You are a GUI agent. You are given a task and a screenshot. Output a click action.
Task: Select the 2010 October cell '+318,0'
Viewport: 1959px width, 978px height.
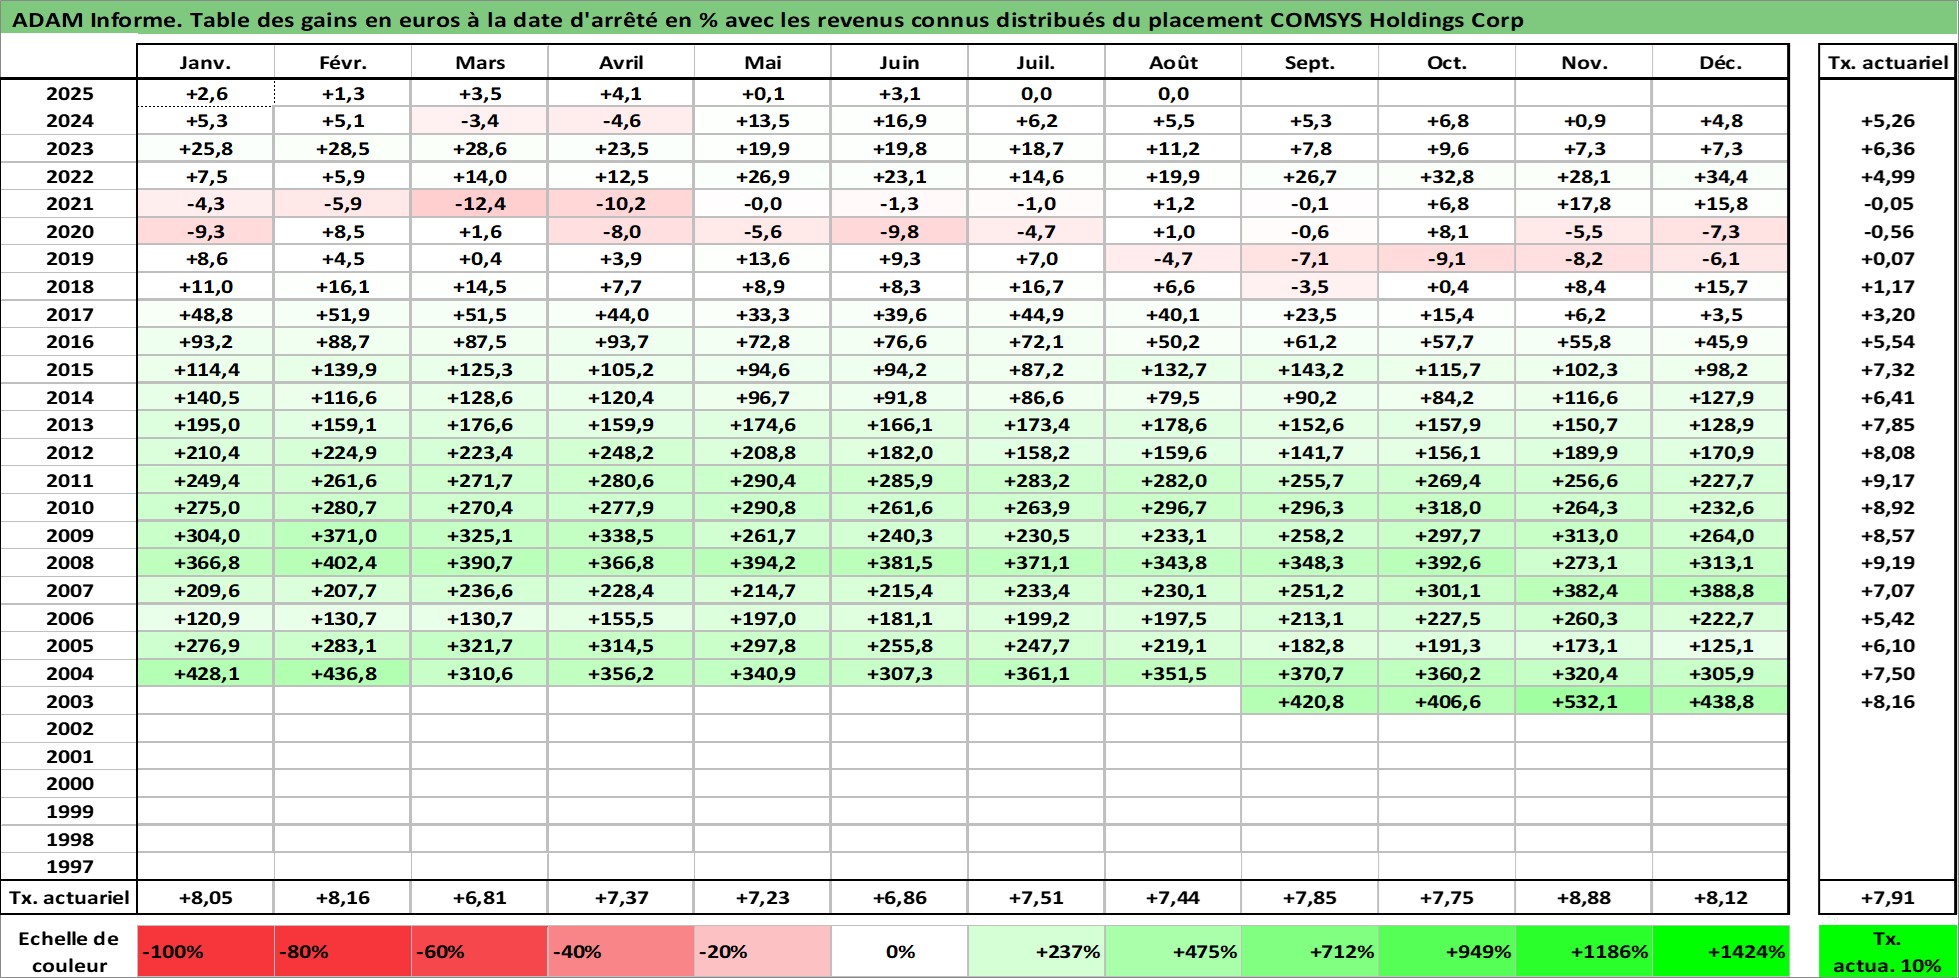tap(1447, 507)
